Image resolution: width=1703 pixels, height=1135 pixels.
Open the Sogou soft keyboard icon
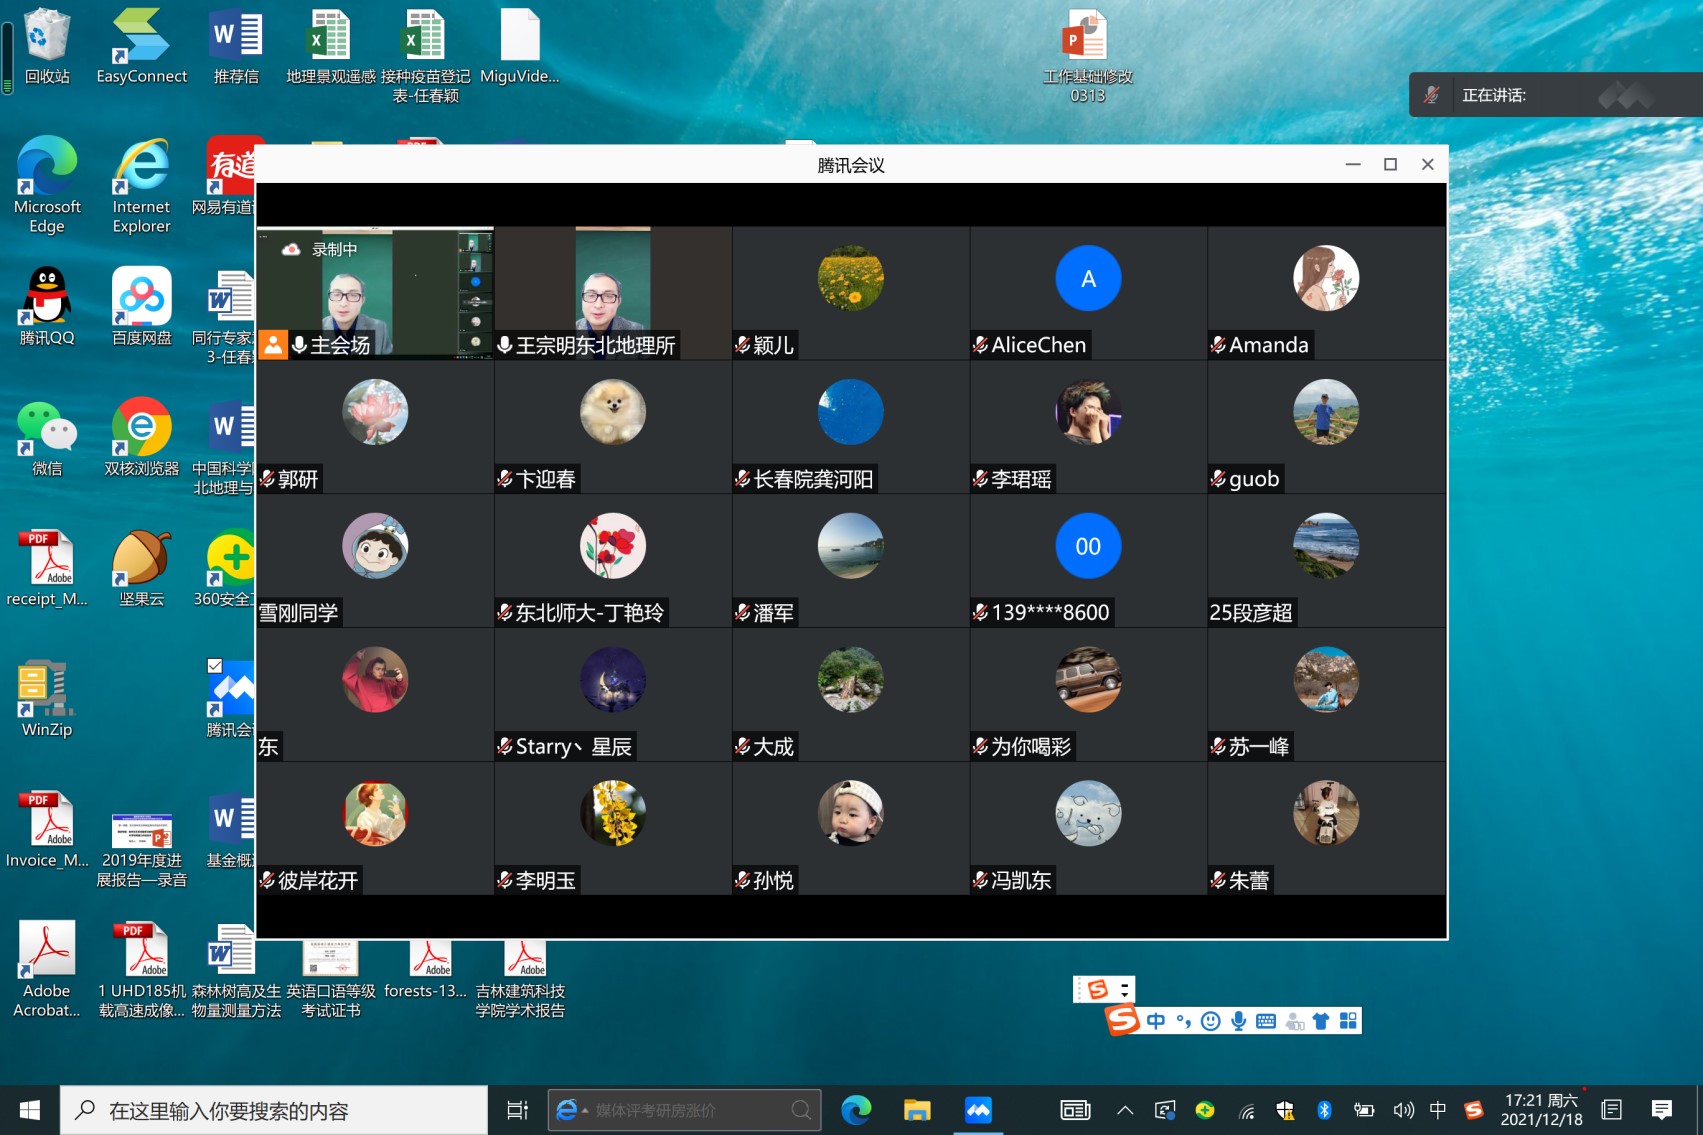point(1266,1021)
